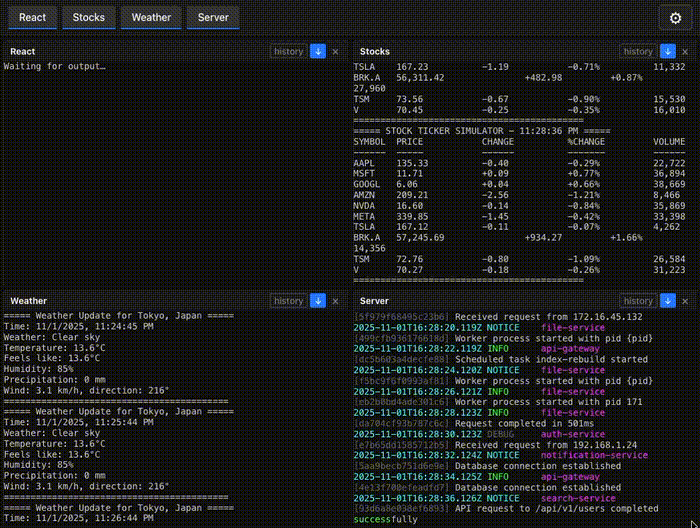Click 'Received request from 192.168.1.24' log line
The width and height of the screenshot is (700, 528).
coord(495,445)
